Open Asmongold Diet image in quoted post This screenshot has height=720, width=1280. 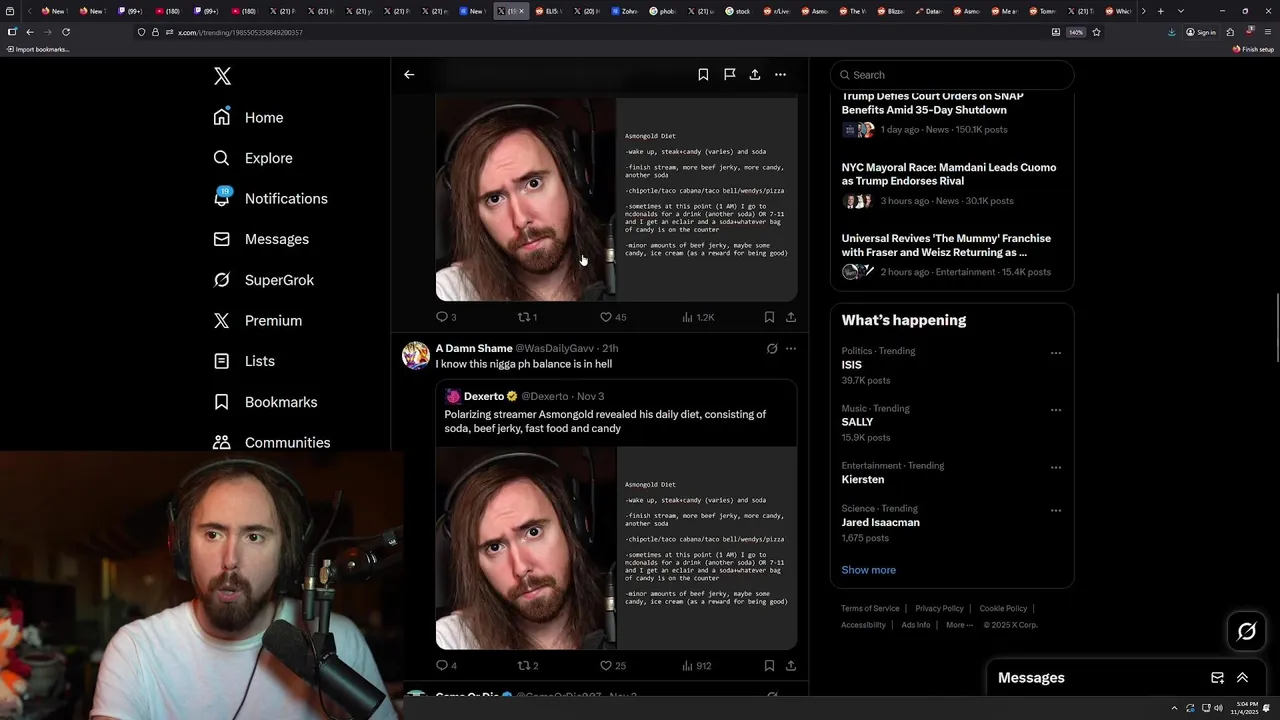[616, 548]
